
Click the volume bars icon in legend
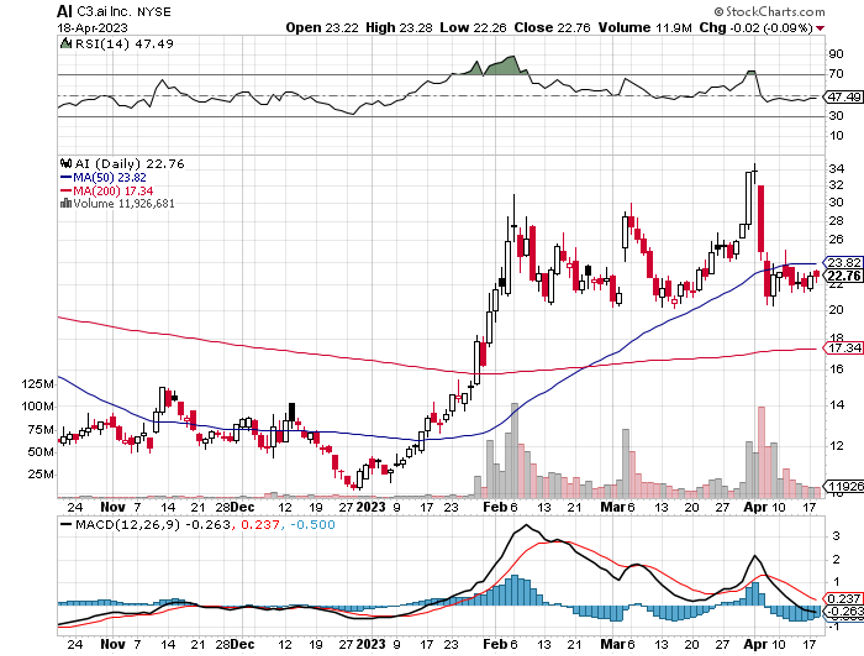point(66,203)
